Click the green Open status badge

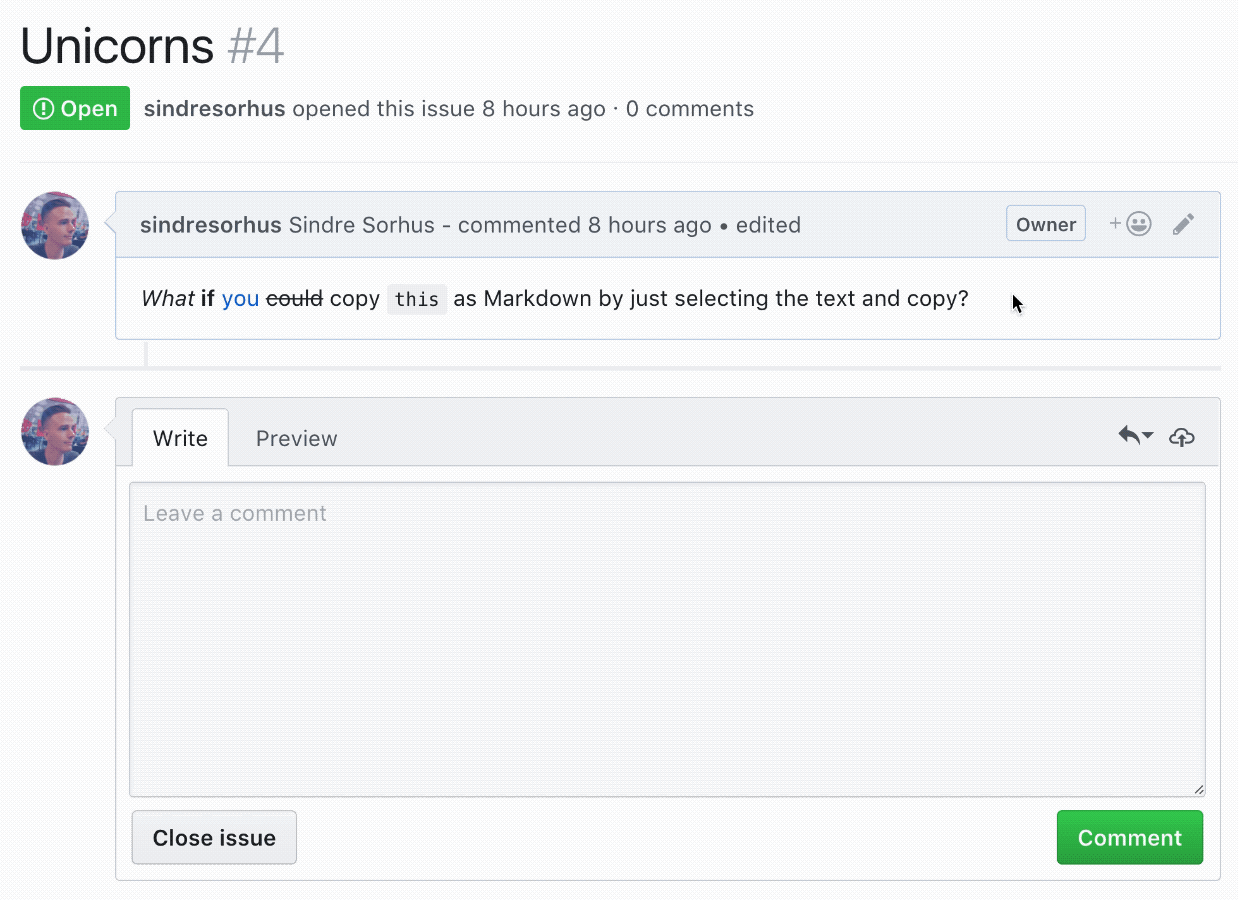click(x=75, y=109)
